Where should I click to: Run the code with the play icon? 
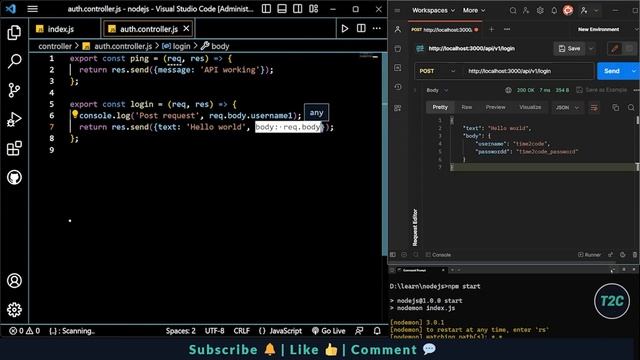pos(345,29)
